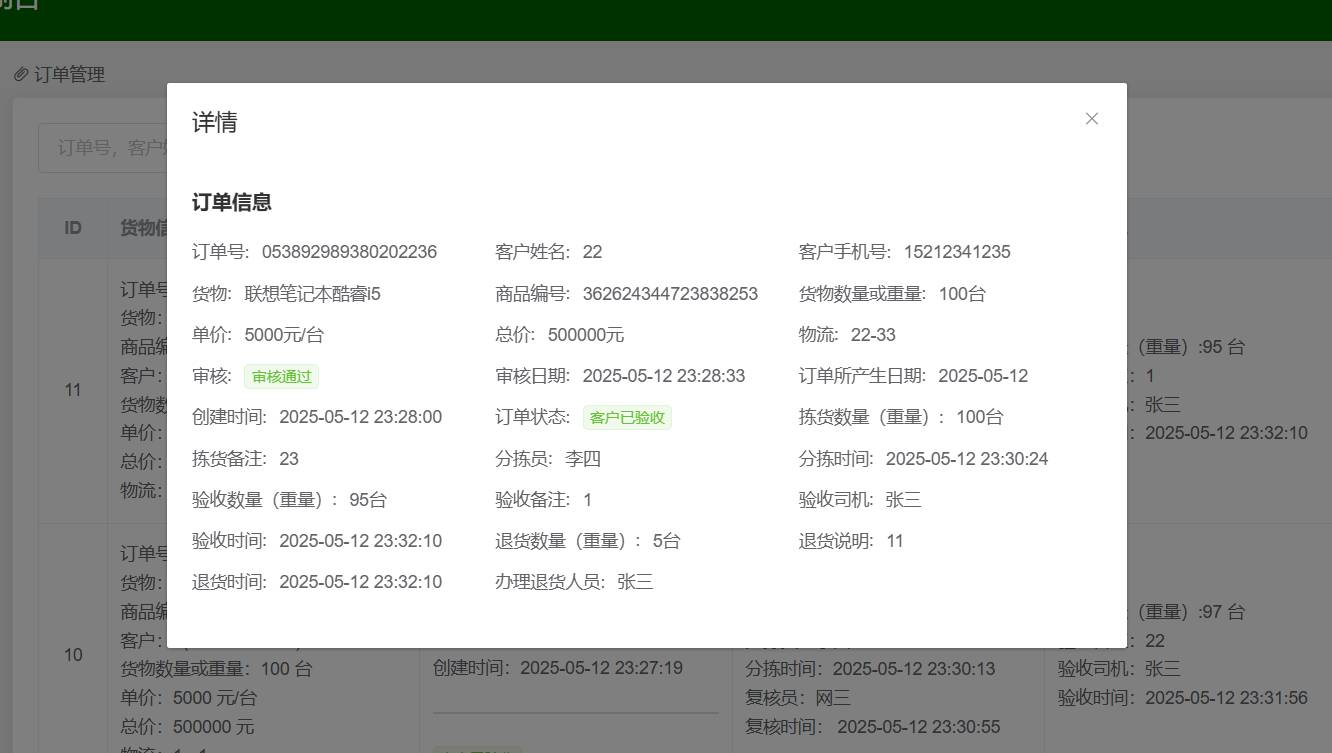The width and height of the screenshot is (1332, 753).
Task: Click the order number 053892989380202236
Action: click(x=349, y=252)
